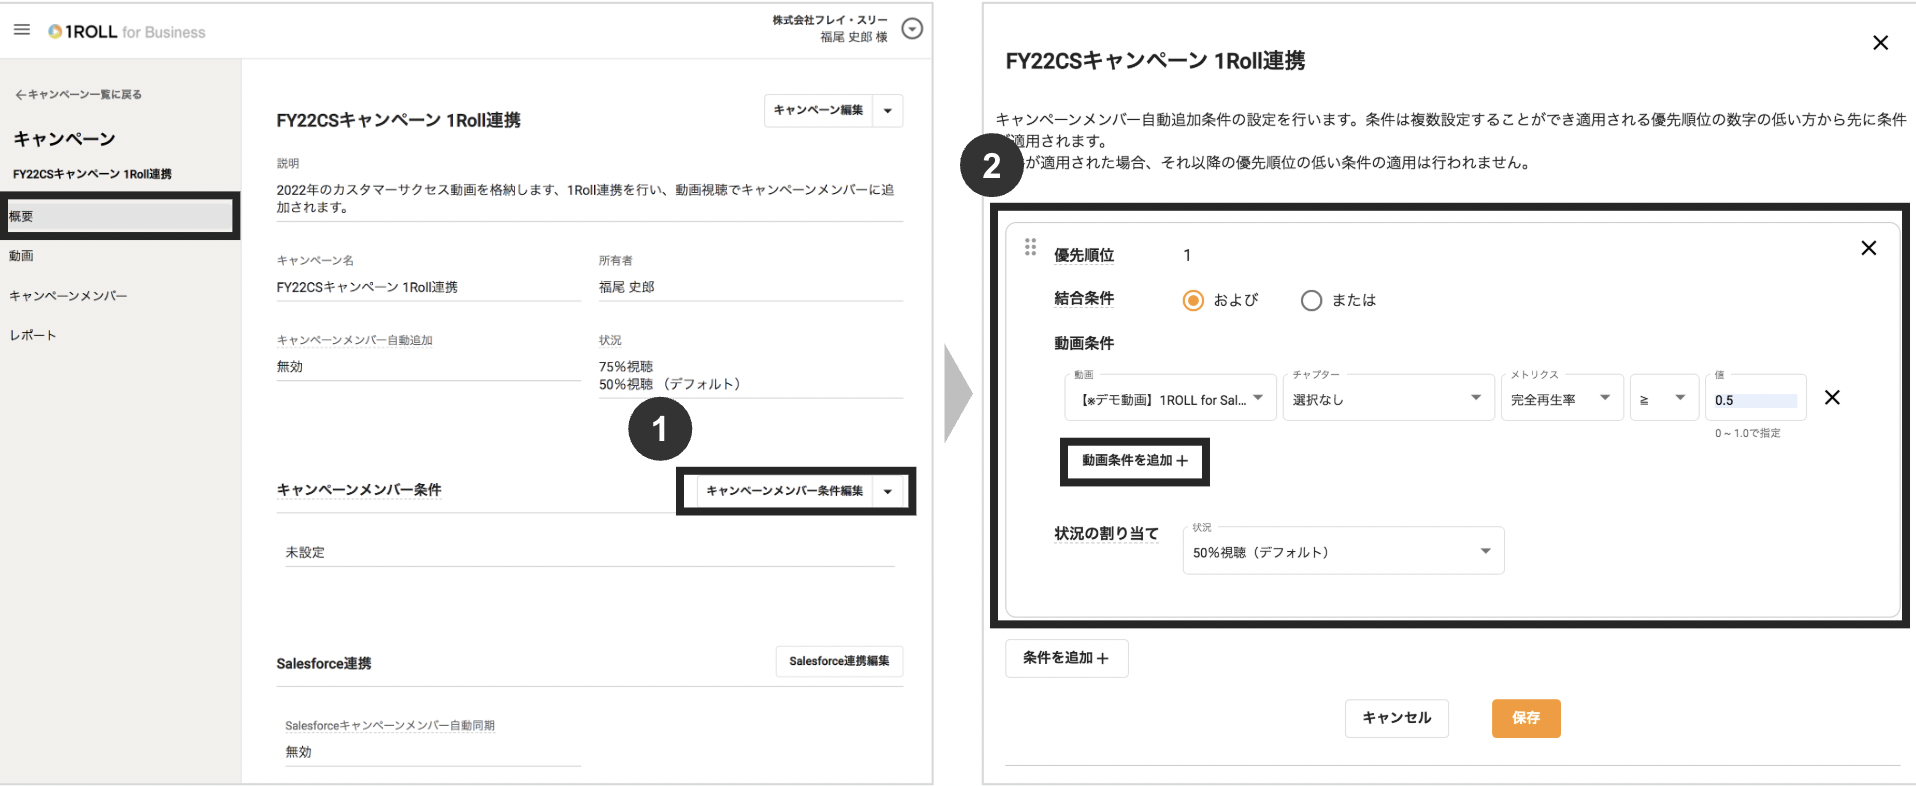1916x786 pixels.
Task: Close the FY22CS campaign dialog with X
Action: point(1880,43)
